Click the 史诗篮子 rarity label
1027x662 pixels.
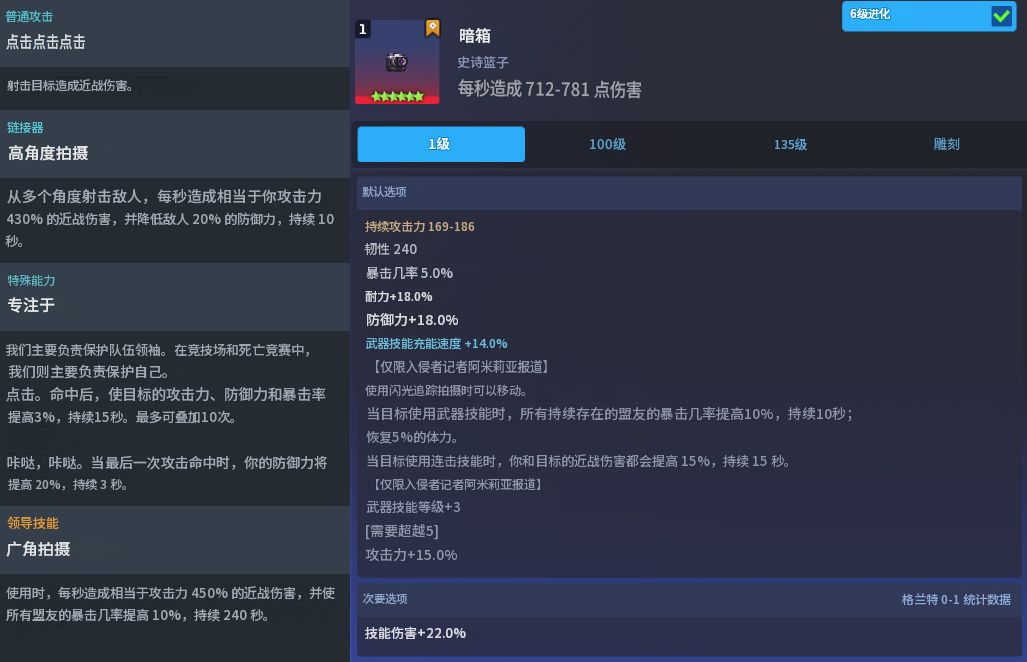(483, 62)
